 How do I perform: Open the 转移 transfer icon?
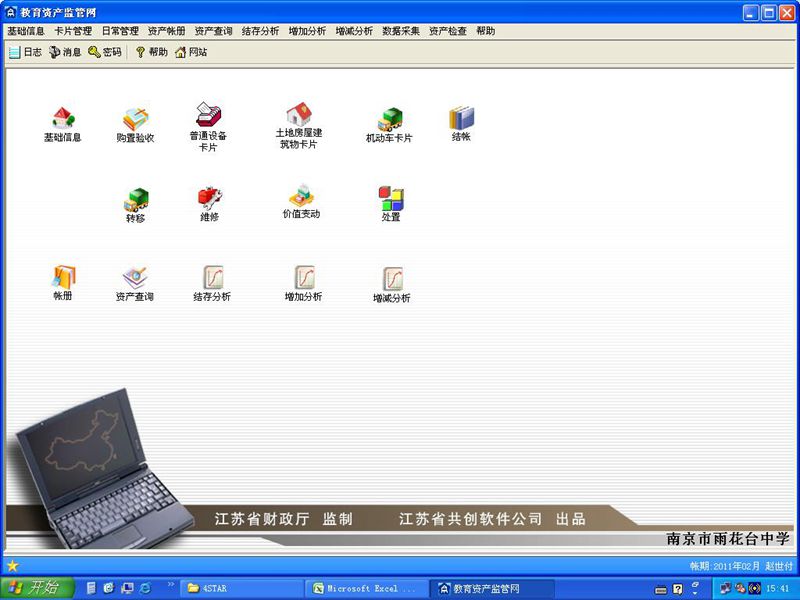135,198
